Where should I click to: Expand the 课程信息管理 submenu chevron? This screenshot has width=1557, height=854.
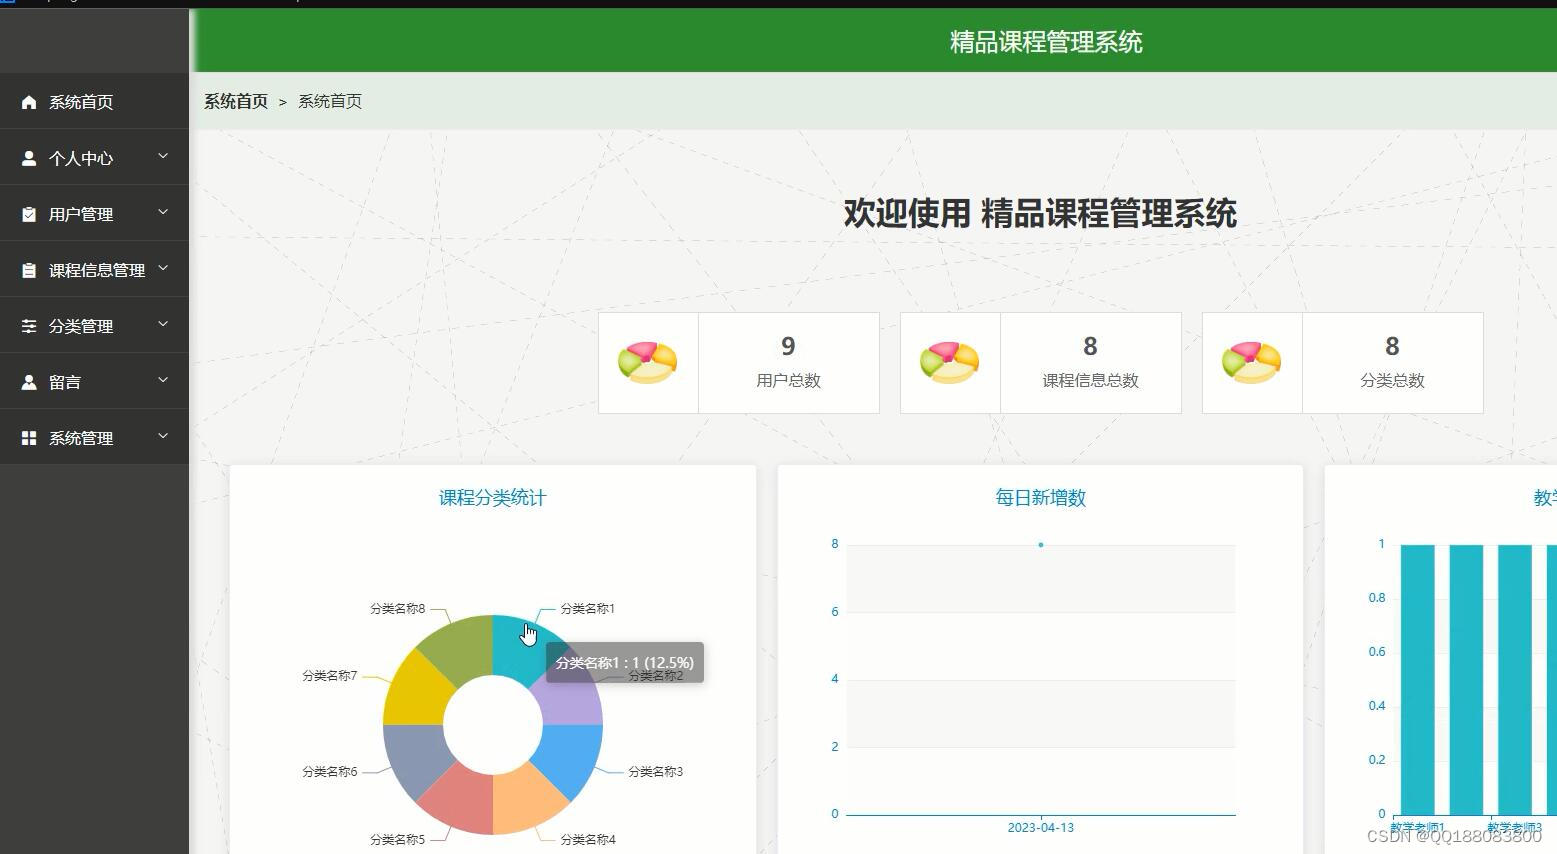(163, 269)
